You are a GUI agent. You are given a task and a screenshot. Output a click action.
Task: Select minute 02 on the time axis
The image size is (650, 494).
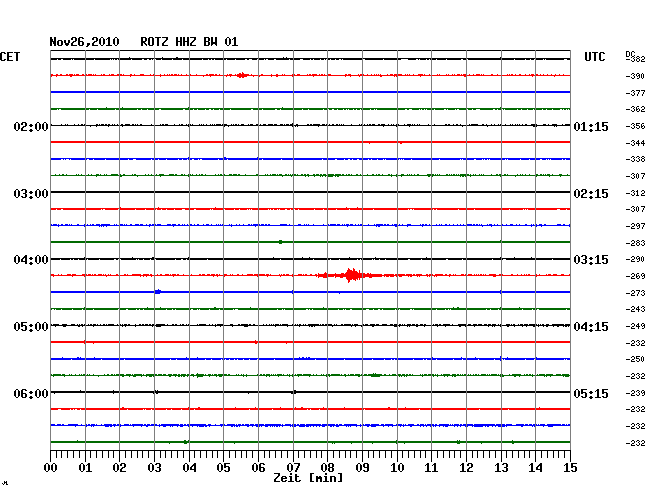click(x=119, y=467)
